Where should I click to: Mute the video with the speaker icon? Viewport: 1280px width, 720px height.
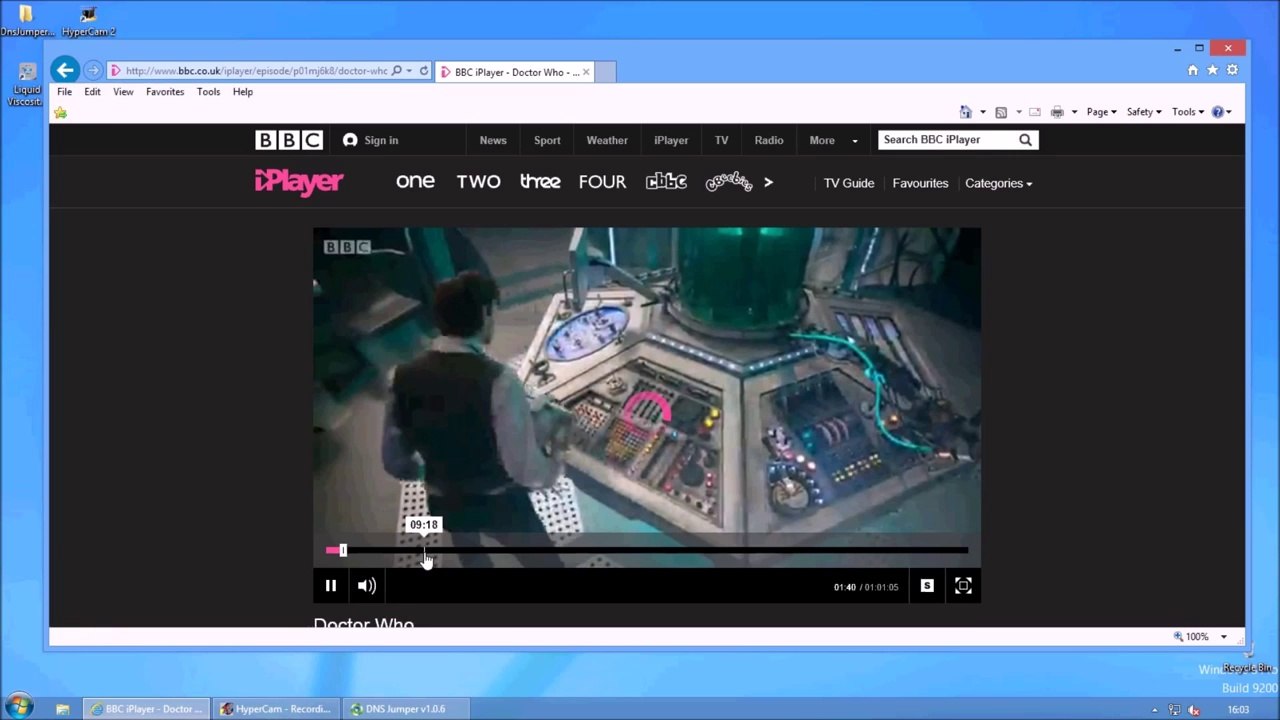coord(367,586)
